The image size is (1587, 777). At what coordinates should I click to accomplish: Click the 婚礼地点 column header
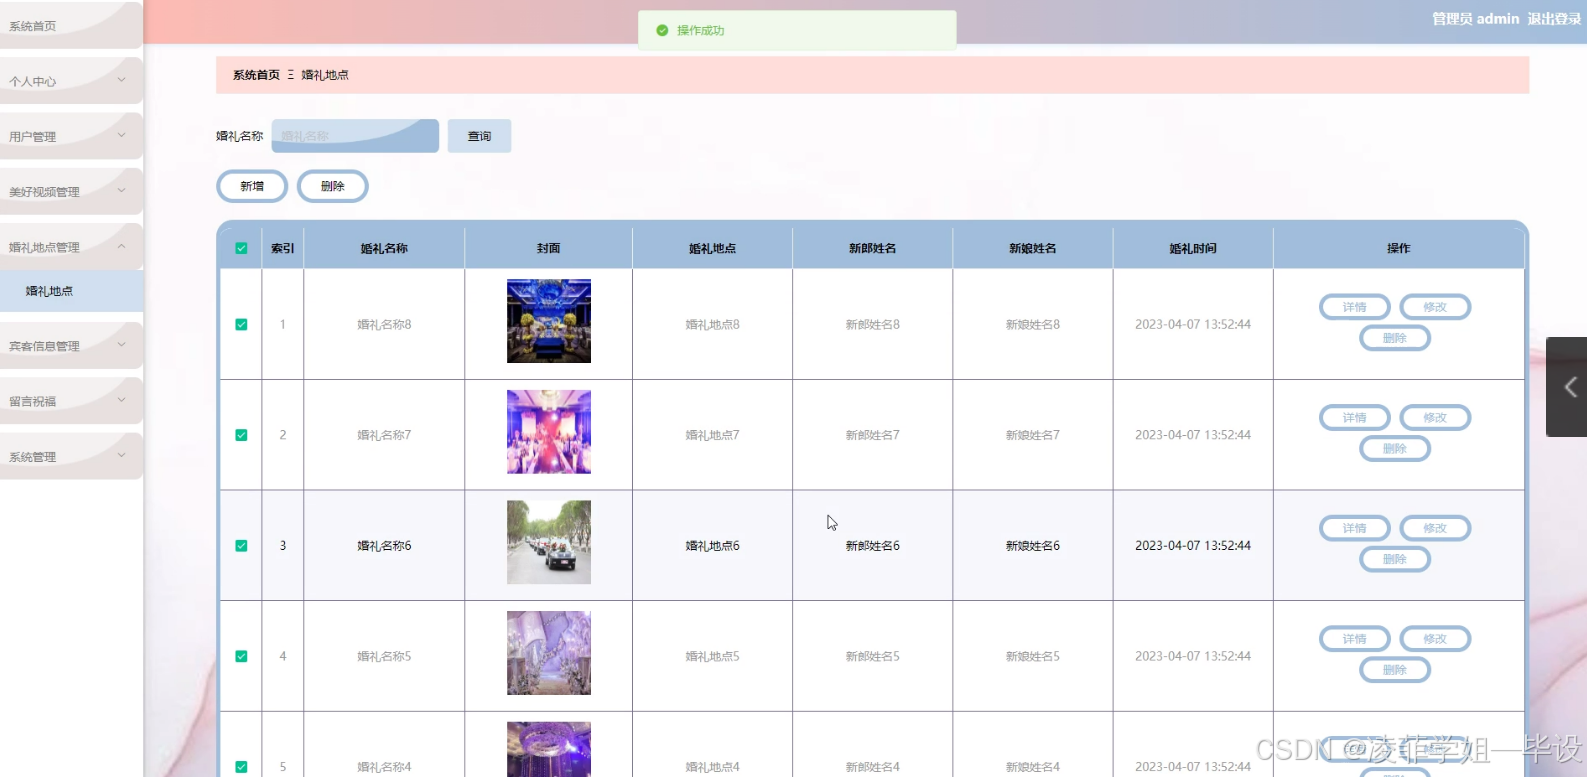(712, 248)
